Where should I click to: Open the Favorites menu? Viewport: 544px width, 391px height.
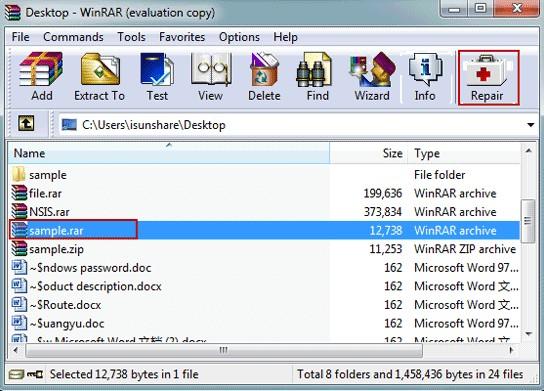click(x=182, y=37)
